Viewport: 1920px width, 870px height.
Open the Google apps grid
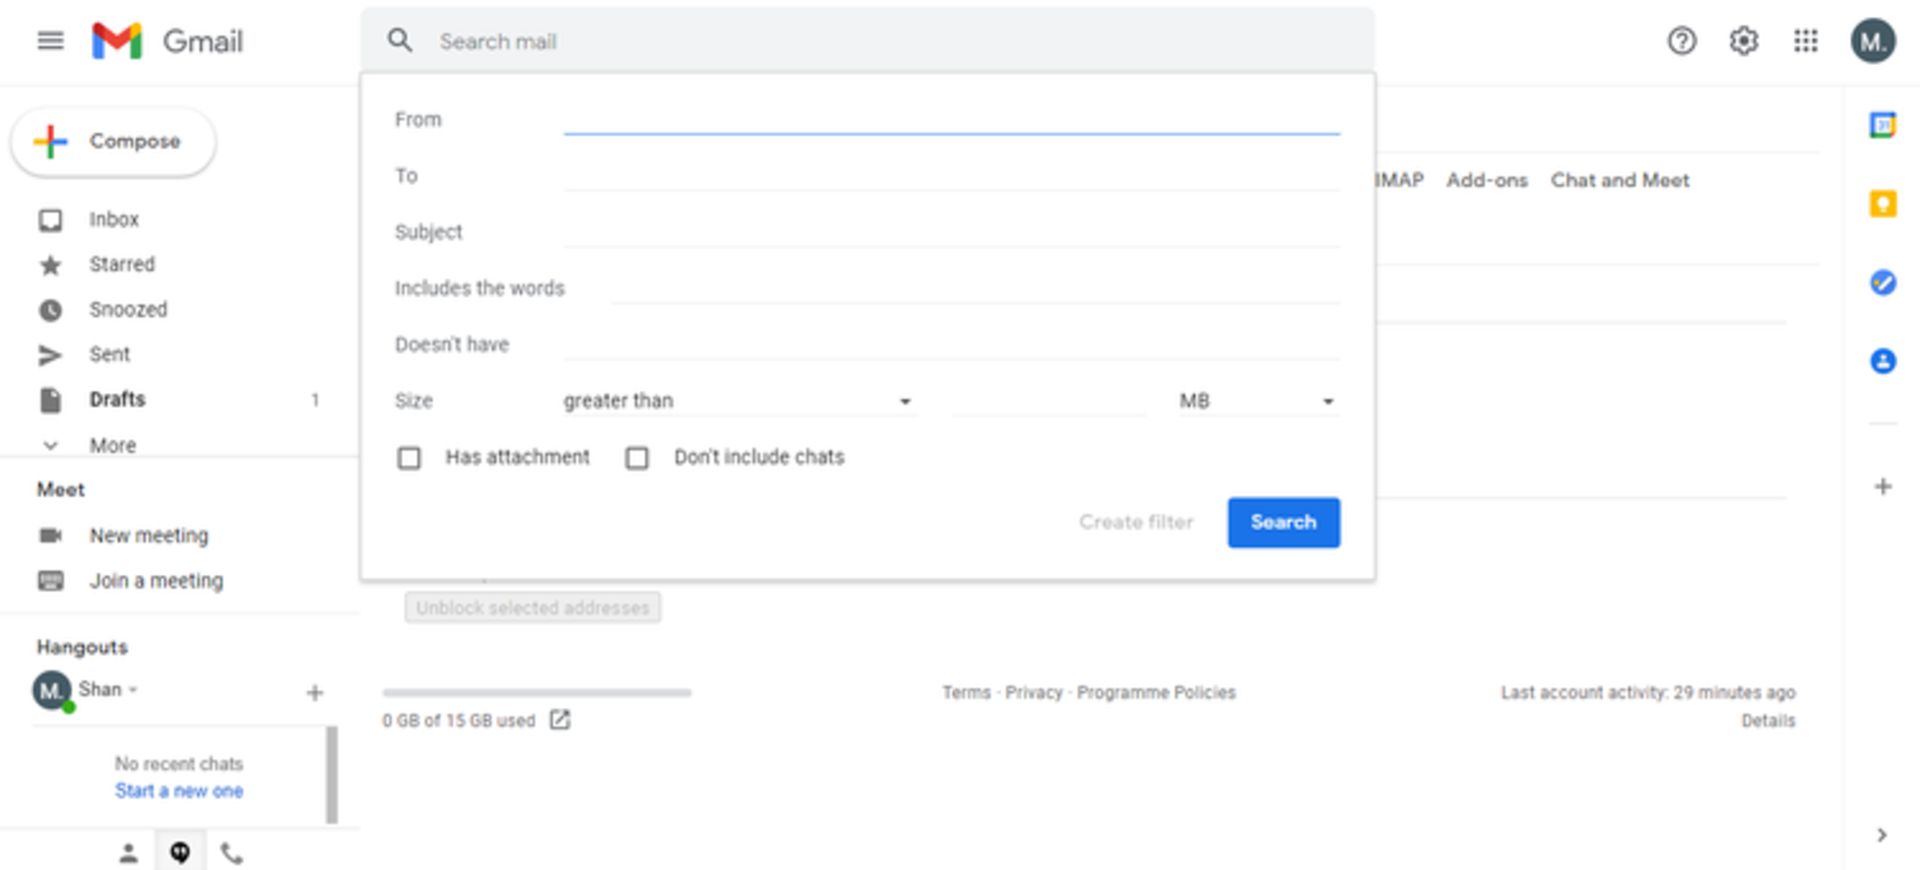1805,41
